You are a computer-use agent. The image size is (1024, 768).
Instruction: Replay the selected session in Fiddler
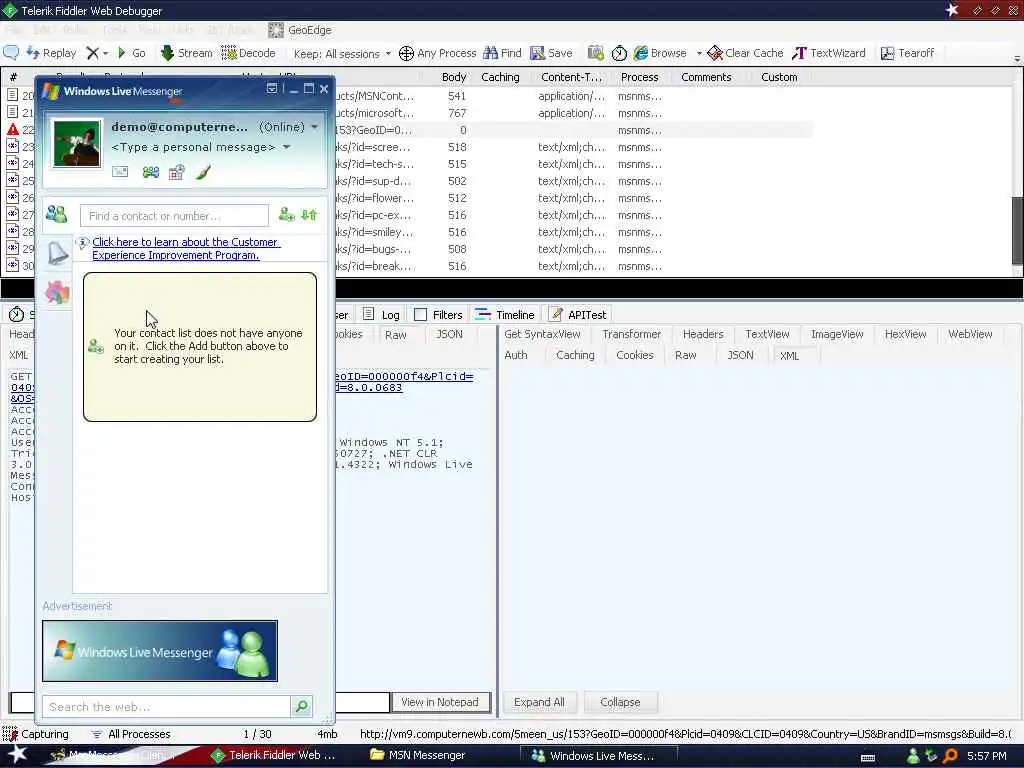(x=52, y=53)
